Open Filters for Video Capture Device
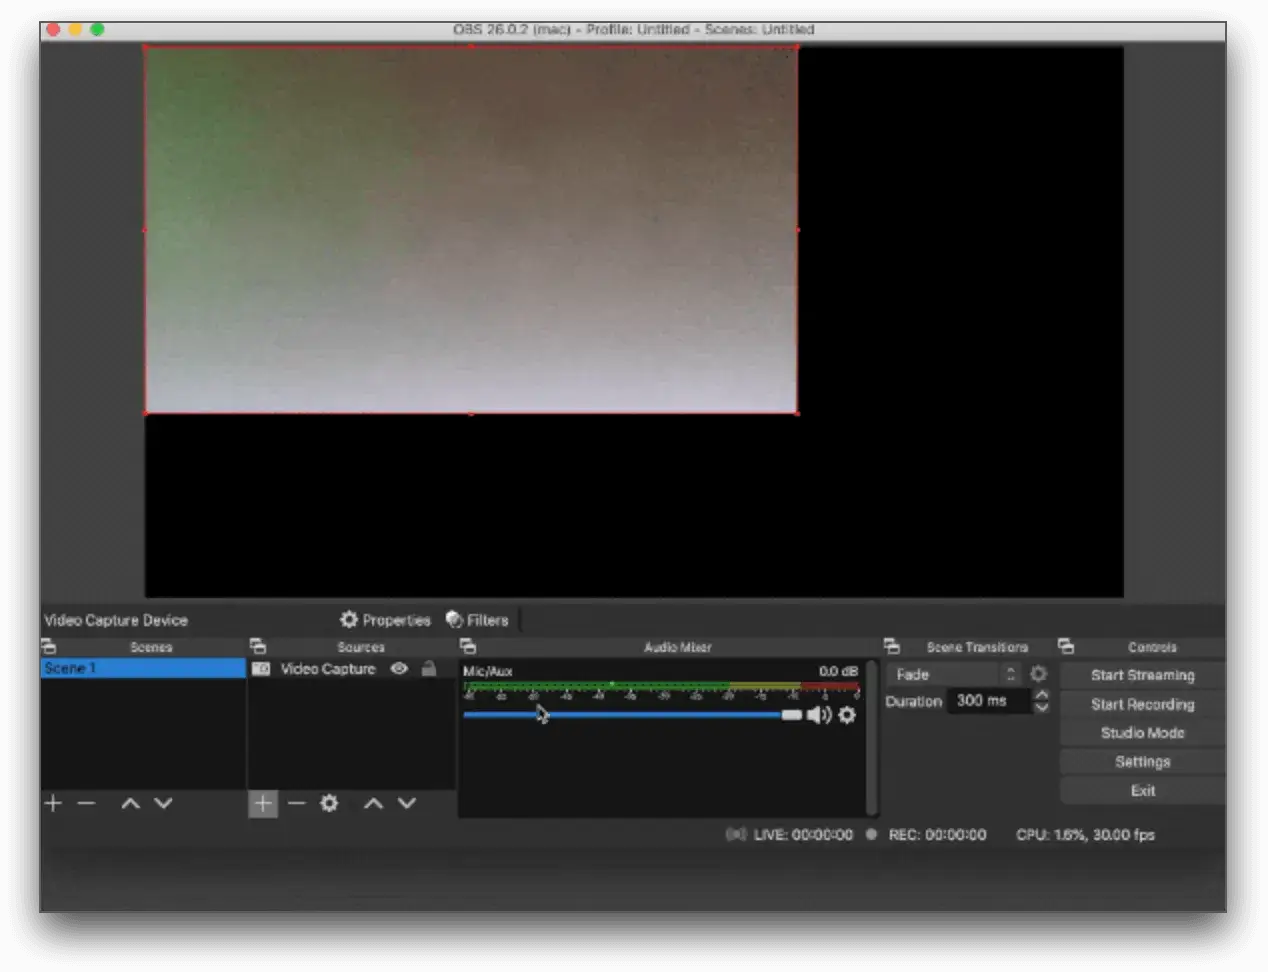Screen dimensions: 1268x972 [x=479, y=620]
